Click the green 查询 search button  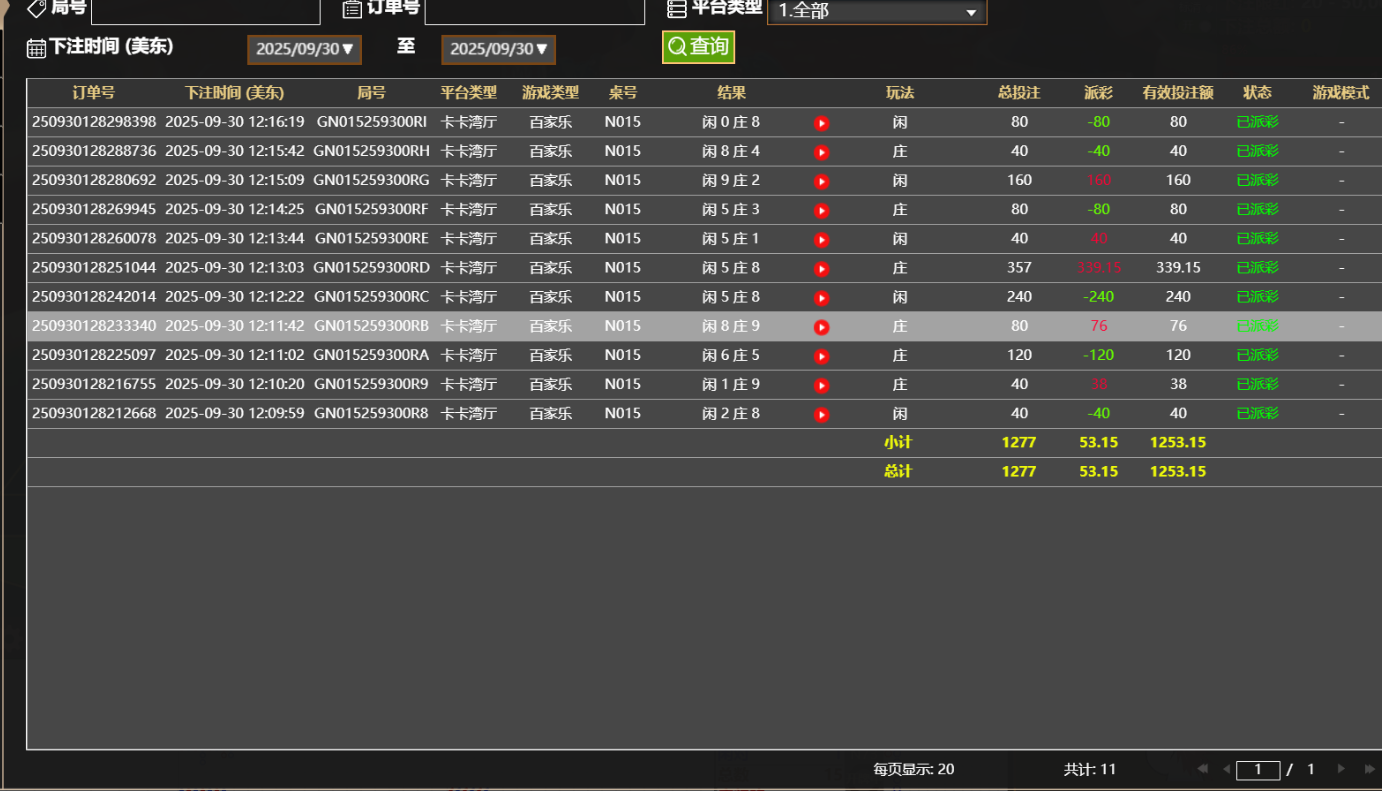698,47
